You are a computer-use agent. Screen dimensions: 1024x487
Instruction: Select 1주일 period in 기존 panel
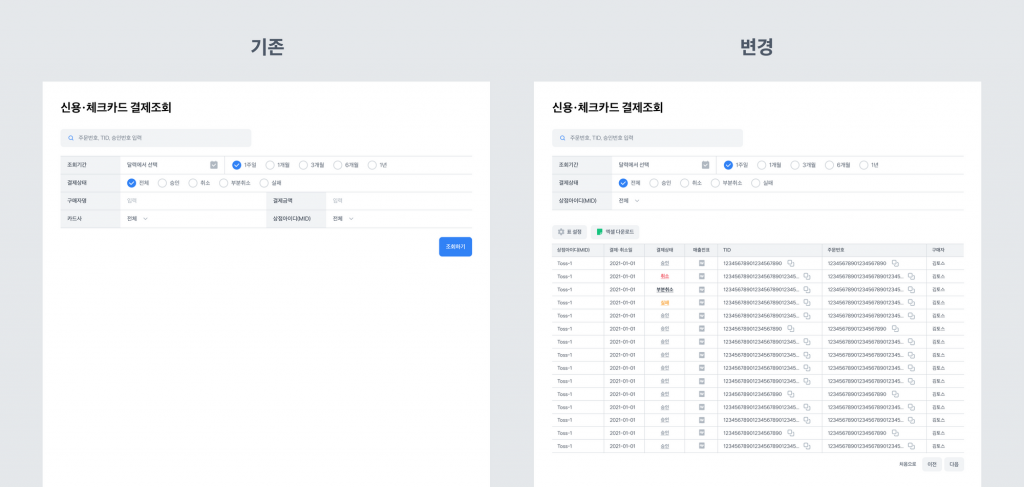pos(236,165)
